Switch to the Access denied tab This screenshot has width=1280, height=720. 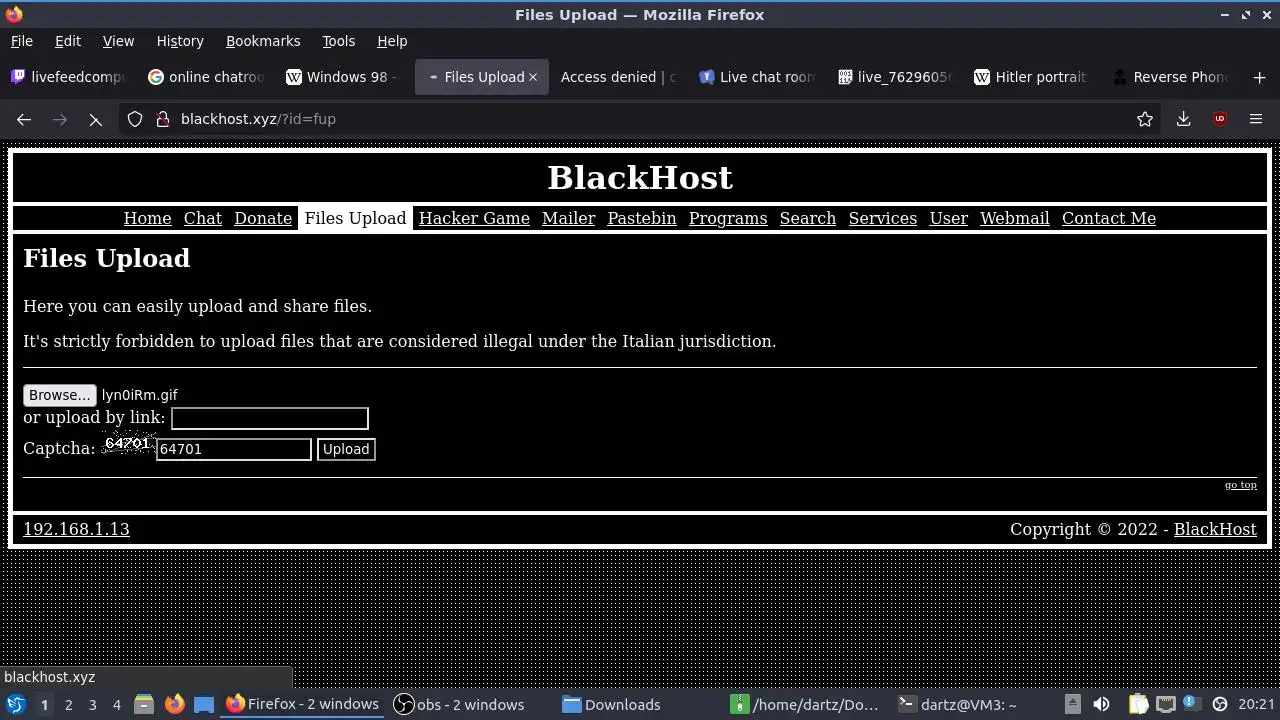click(617, 77)
